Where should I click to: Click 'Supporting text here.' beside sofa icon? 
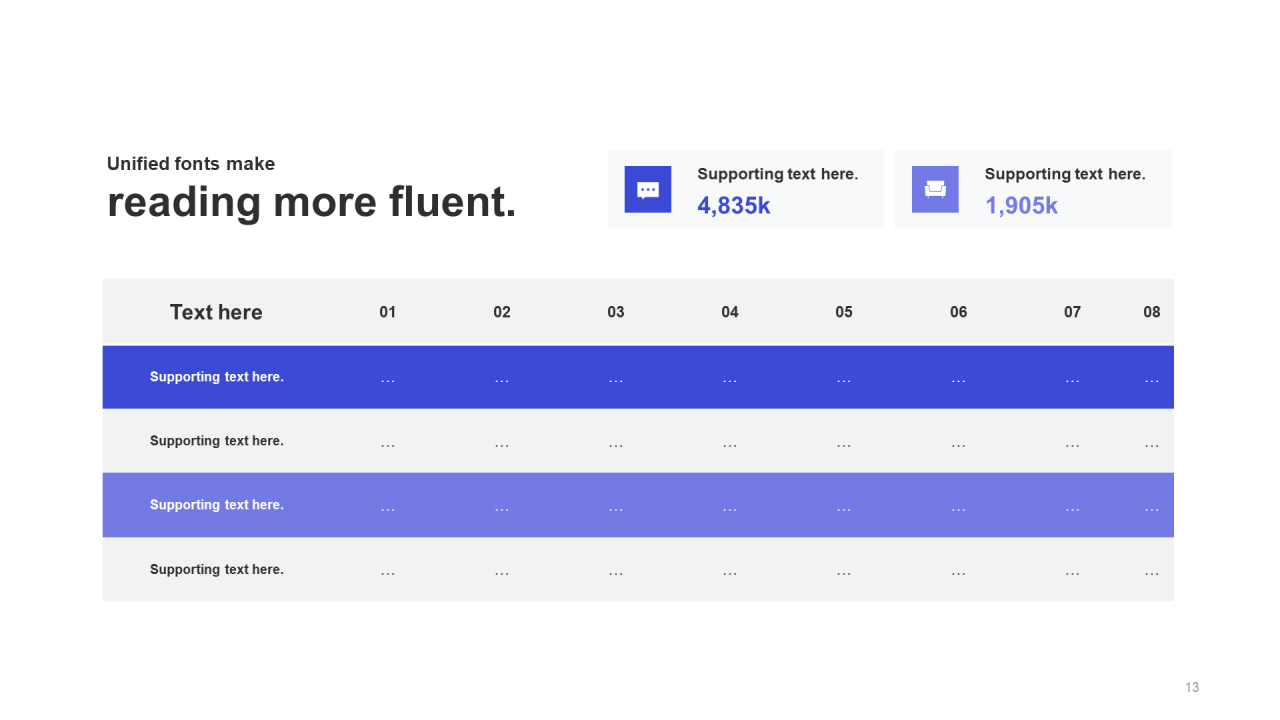tap(1065, 174)
